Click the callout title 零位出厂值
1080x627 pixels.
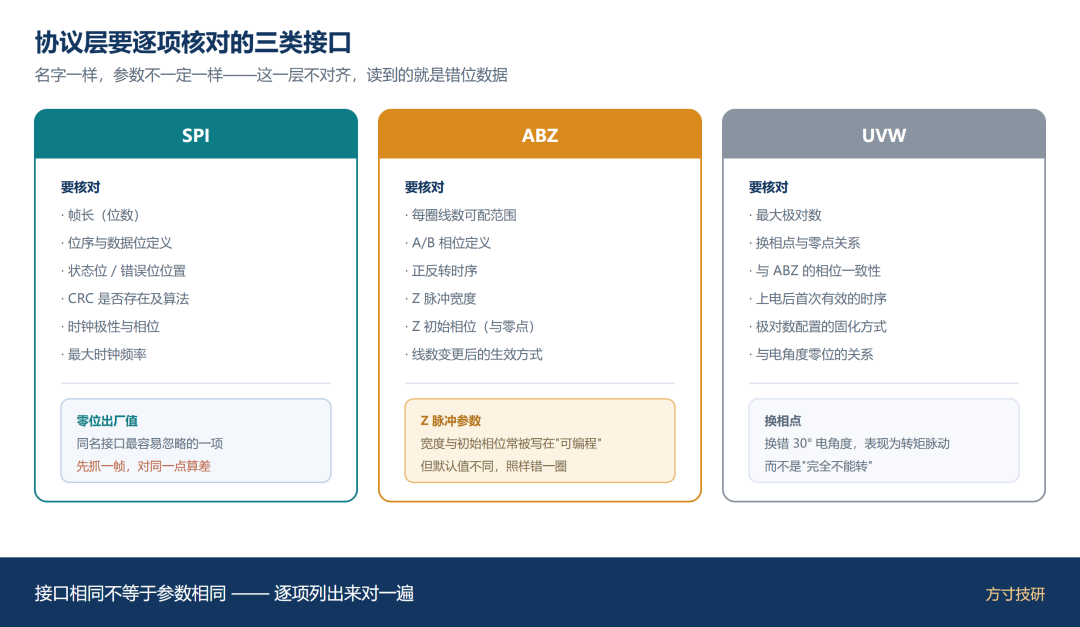click(x=107, y=420)
